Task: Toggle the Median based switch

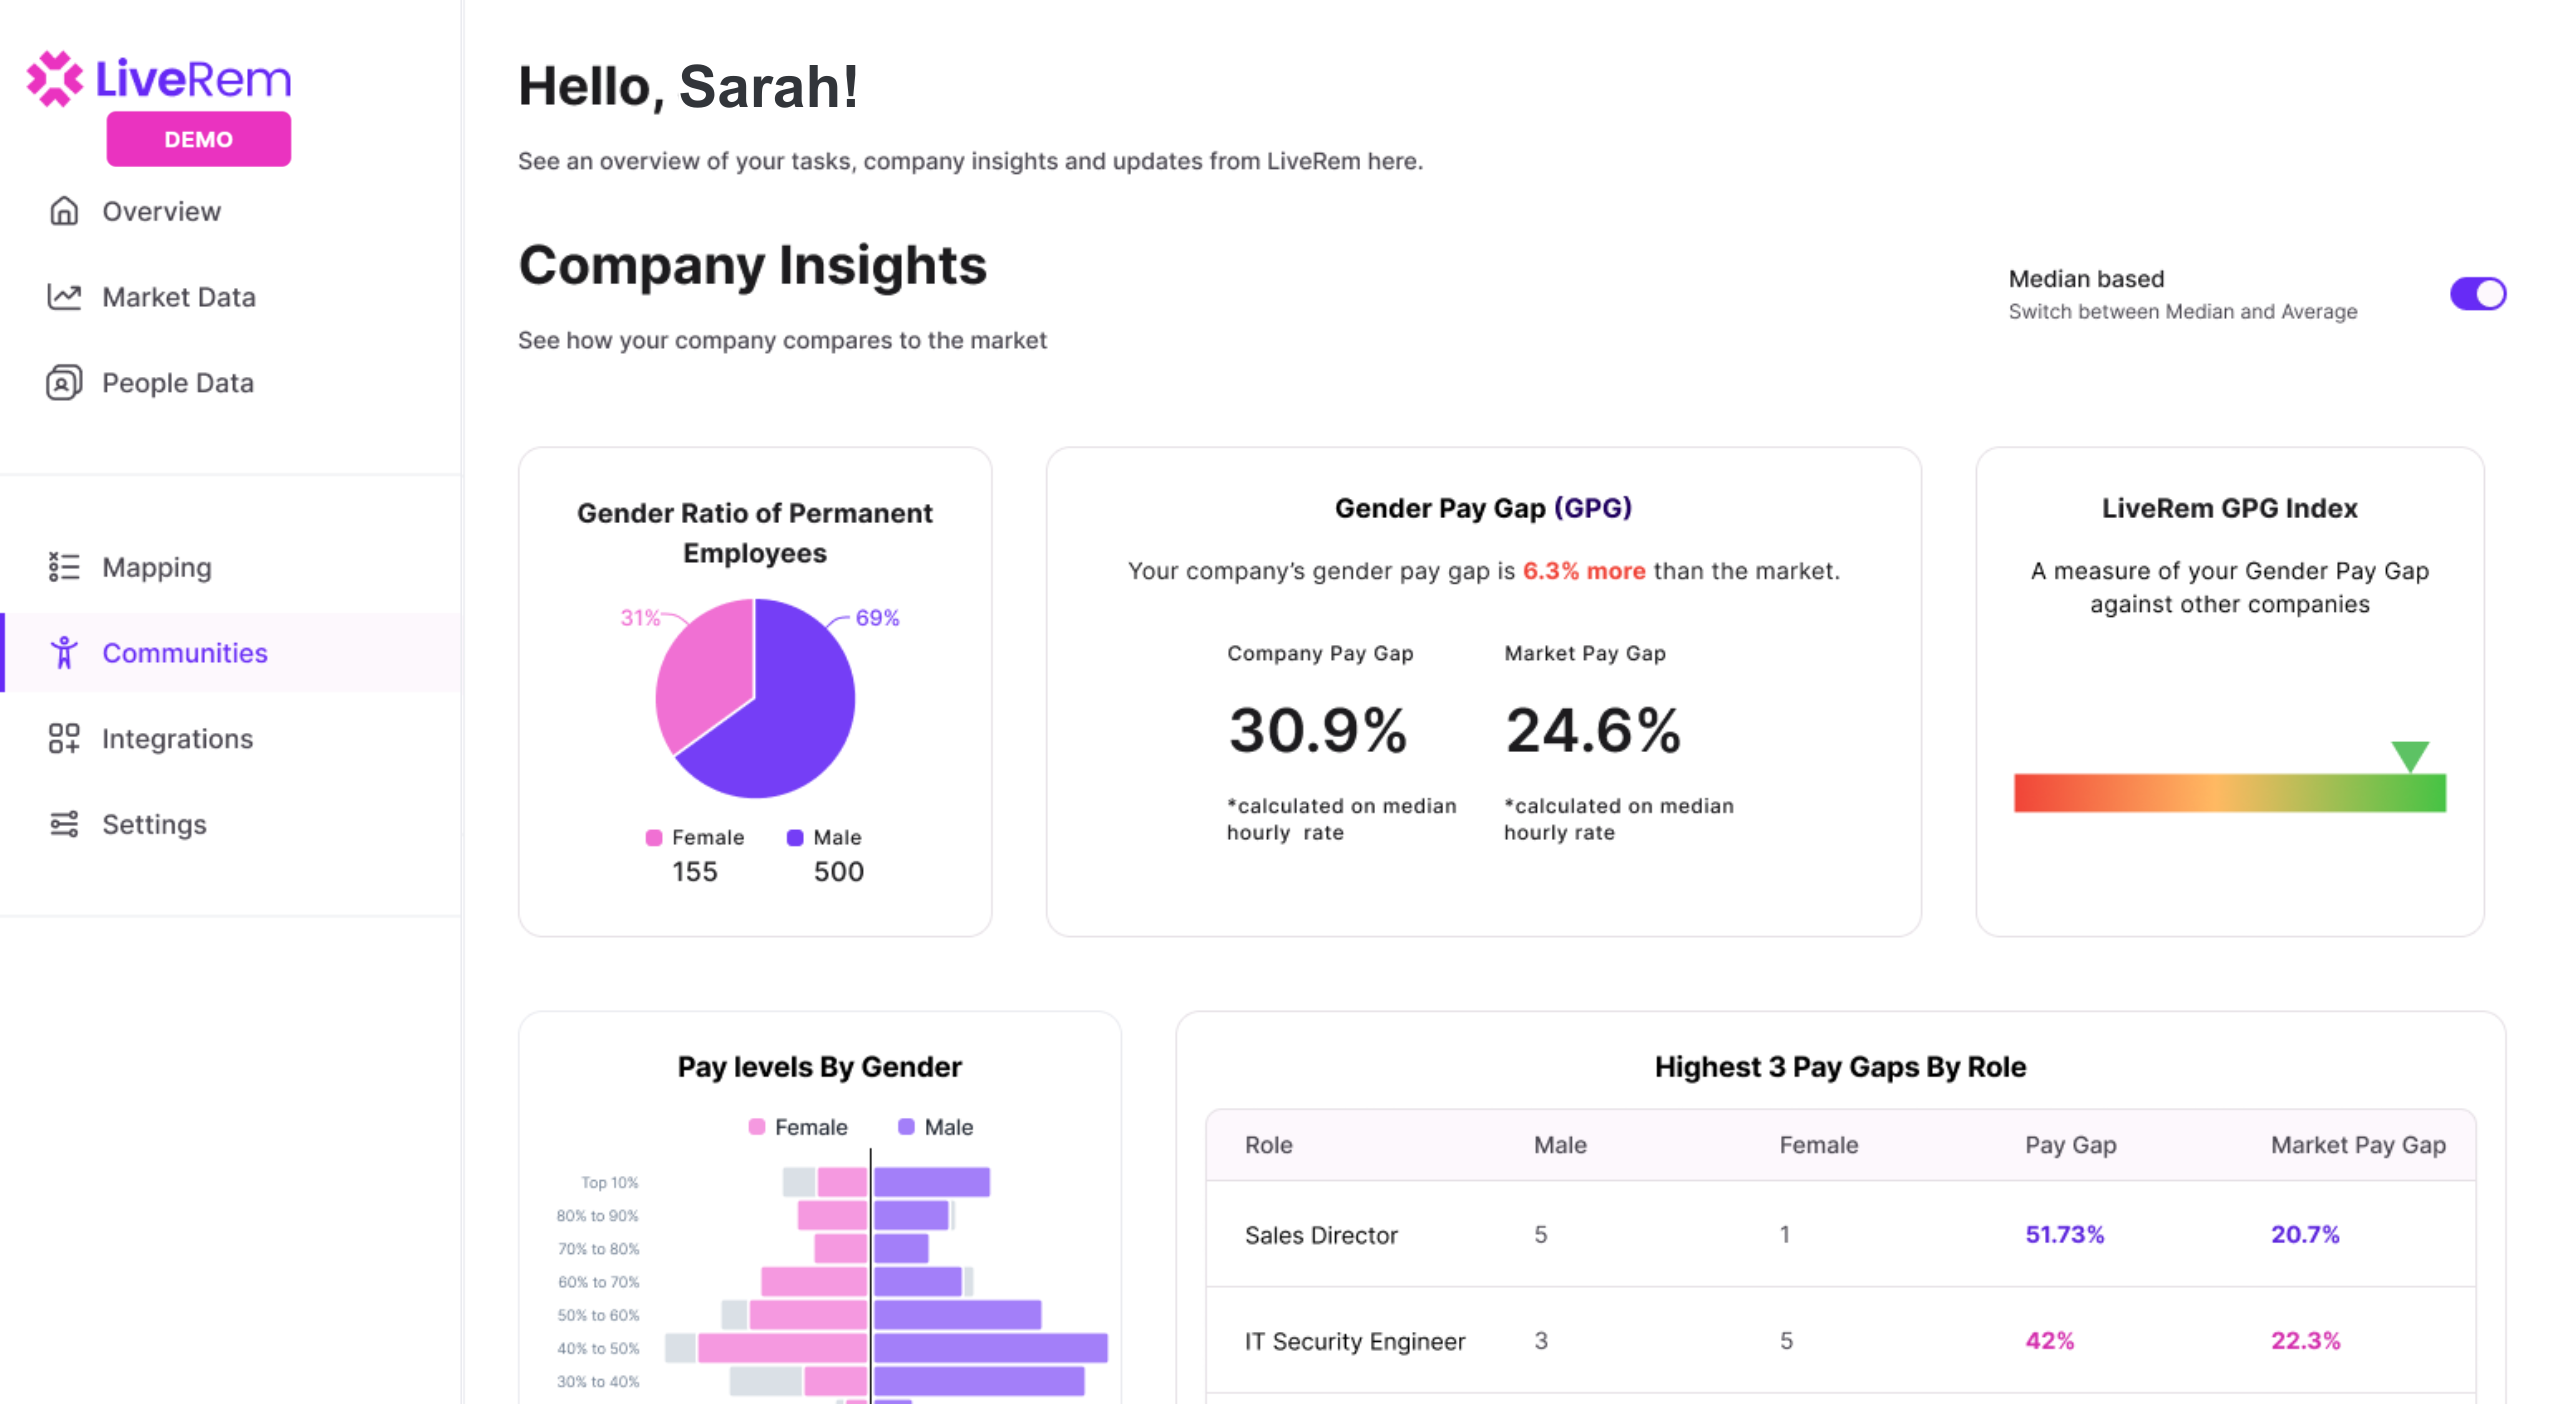Action: coord(2476,294)
